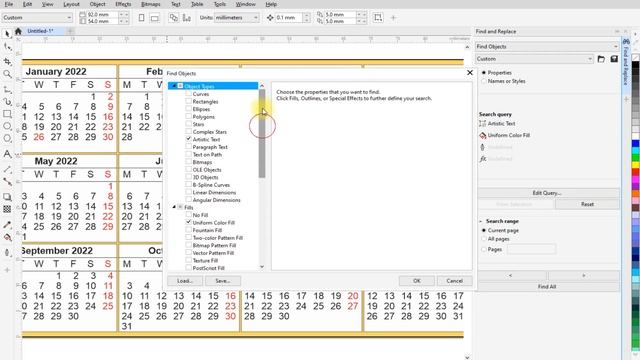This screenshot has width=640, height=360.
Task: Select the Interactive Fill tool
Action: click(x=7, y=237)
